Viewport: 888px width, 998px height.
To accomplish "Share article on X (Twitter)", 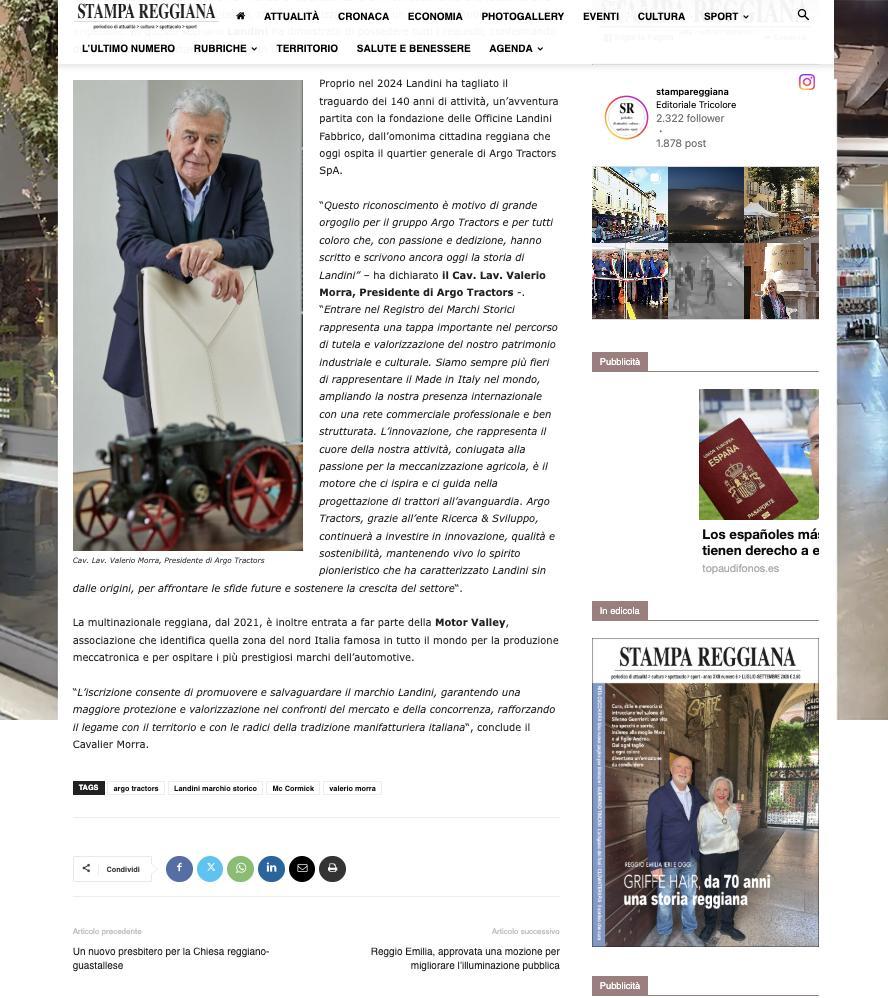I will (210, 868).
